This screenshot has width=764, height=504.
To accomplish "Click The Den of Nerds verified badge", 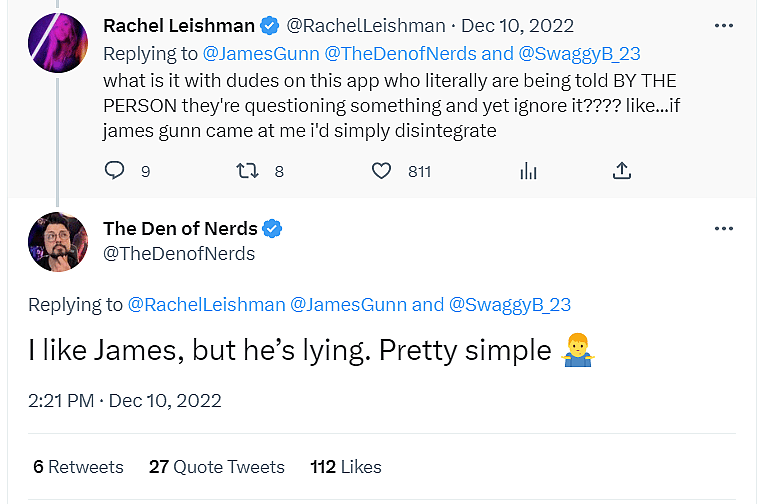I will pyautogui.click(x=272, y=229).
